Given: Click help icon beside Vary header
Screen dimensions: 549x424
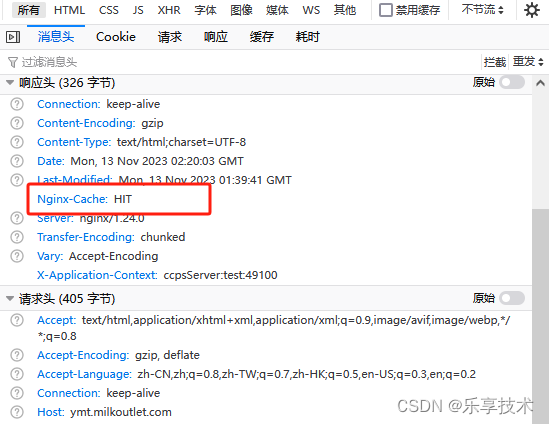Looking at the screenshot, I should pos(17,256).
